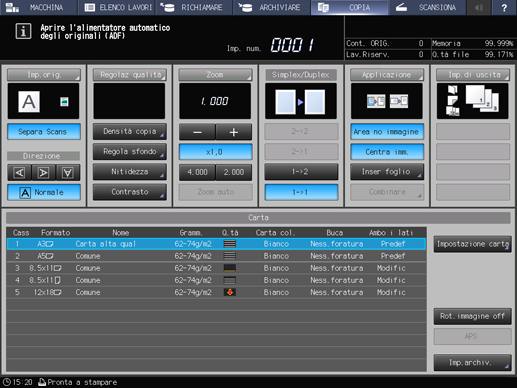Screen dimensions: 517x388
Task: Set direction to upside-down A icon
Action: pyautogui.click(x=68, y=173)
